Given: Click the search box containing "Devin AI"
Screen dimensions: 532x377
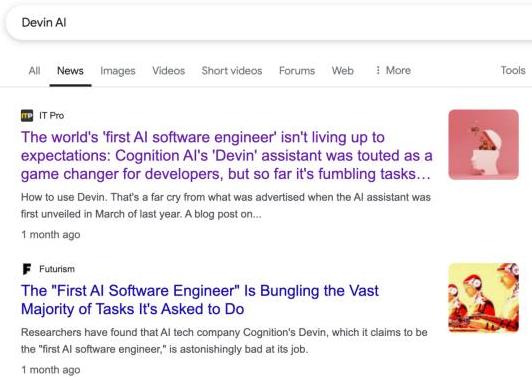Looking at the screenshot, I should pyautogui.click(x=268, y=23).
